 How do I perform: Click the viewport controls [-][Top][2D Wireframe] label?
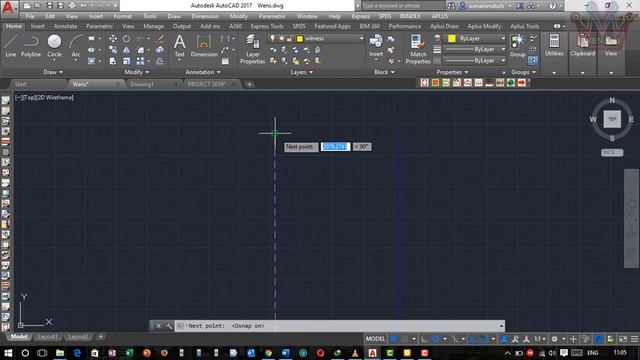click(x=44, y=98)
